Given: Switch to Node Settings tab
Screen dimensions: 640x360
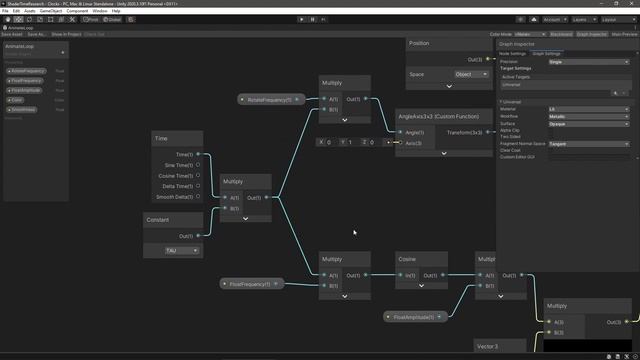Looking at the screenshot, I should point(512,53).
